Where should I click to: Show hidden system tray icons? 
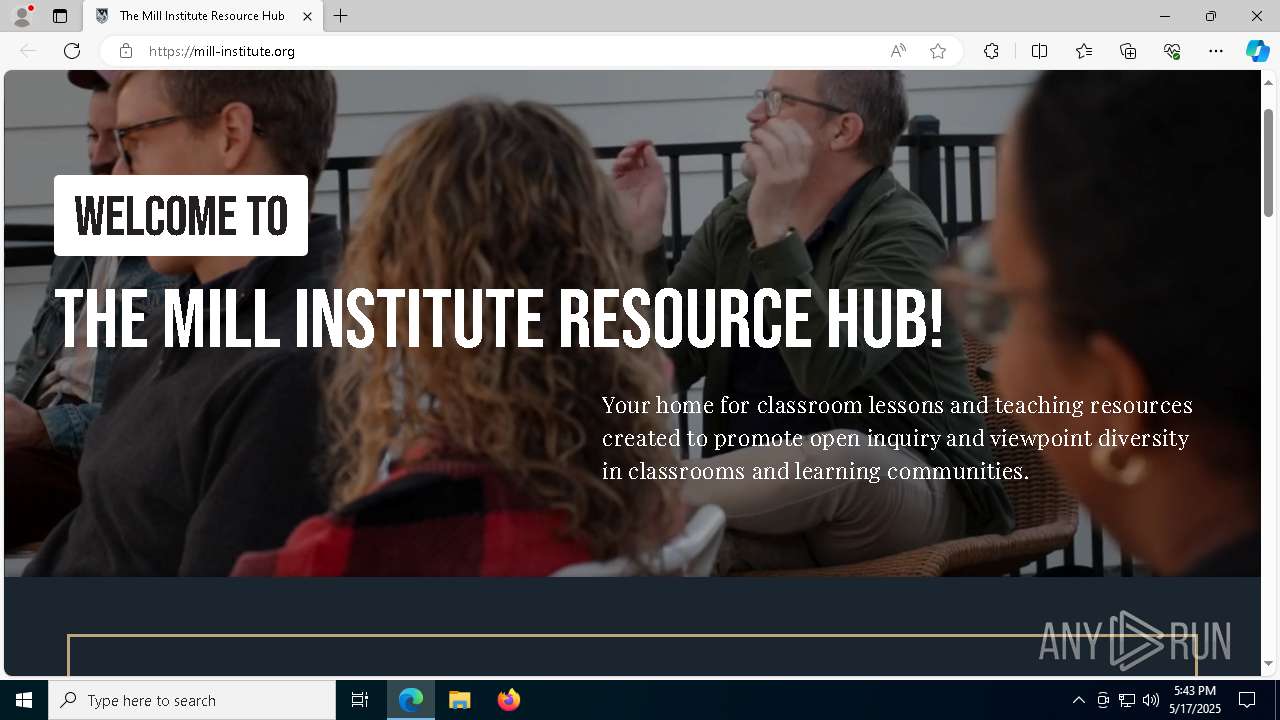click(x=1078, y=700)
